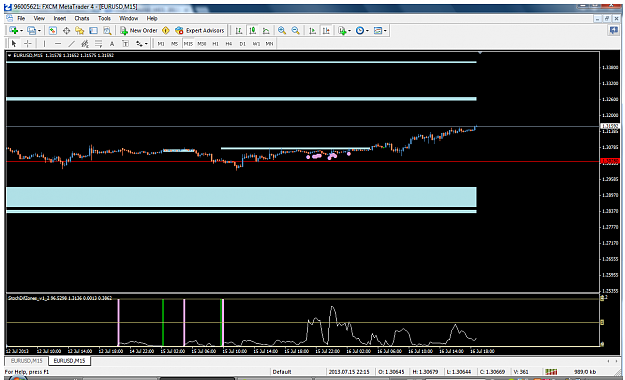Screen dimensions: 625x380
Task: Draw a vertical line tool
Action: pos(44,43)
